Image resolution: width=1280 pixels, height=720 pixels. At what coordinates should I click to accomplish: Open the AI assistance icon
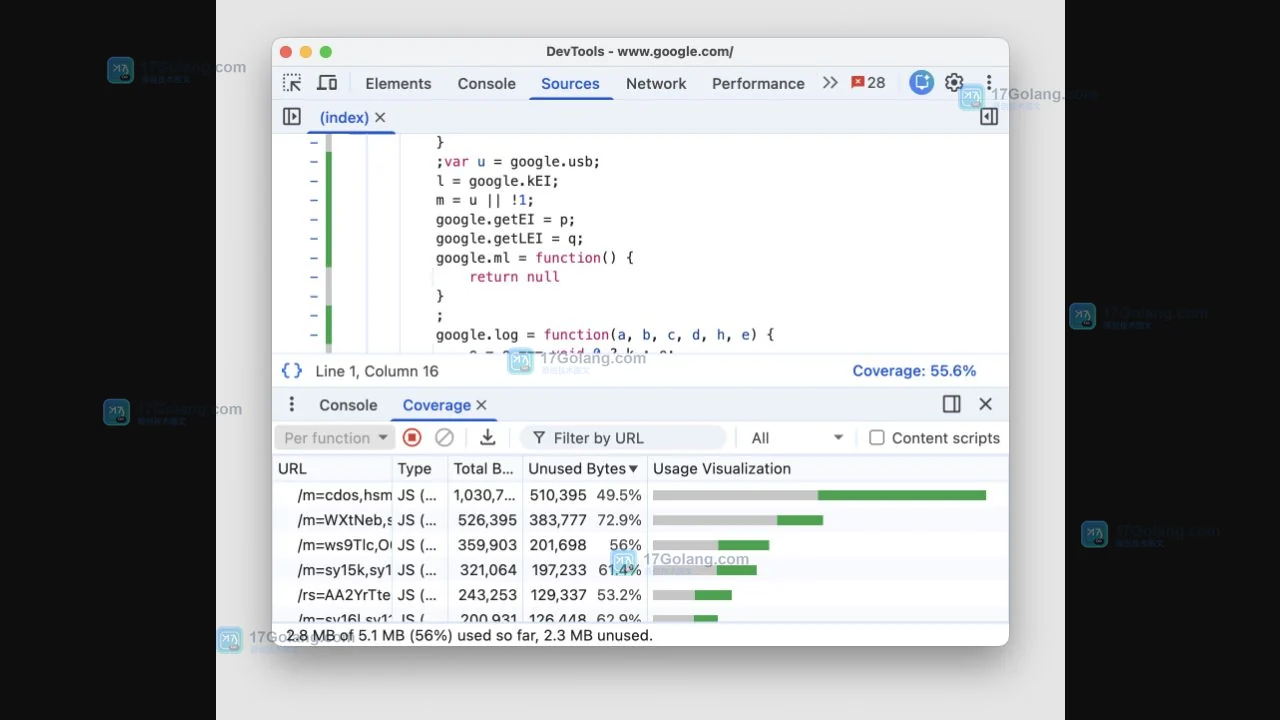click(x=921, y=83)
